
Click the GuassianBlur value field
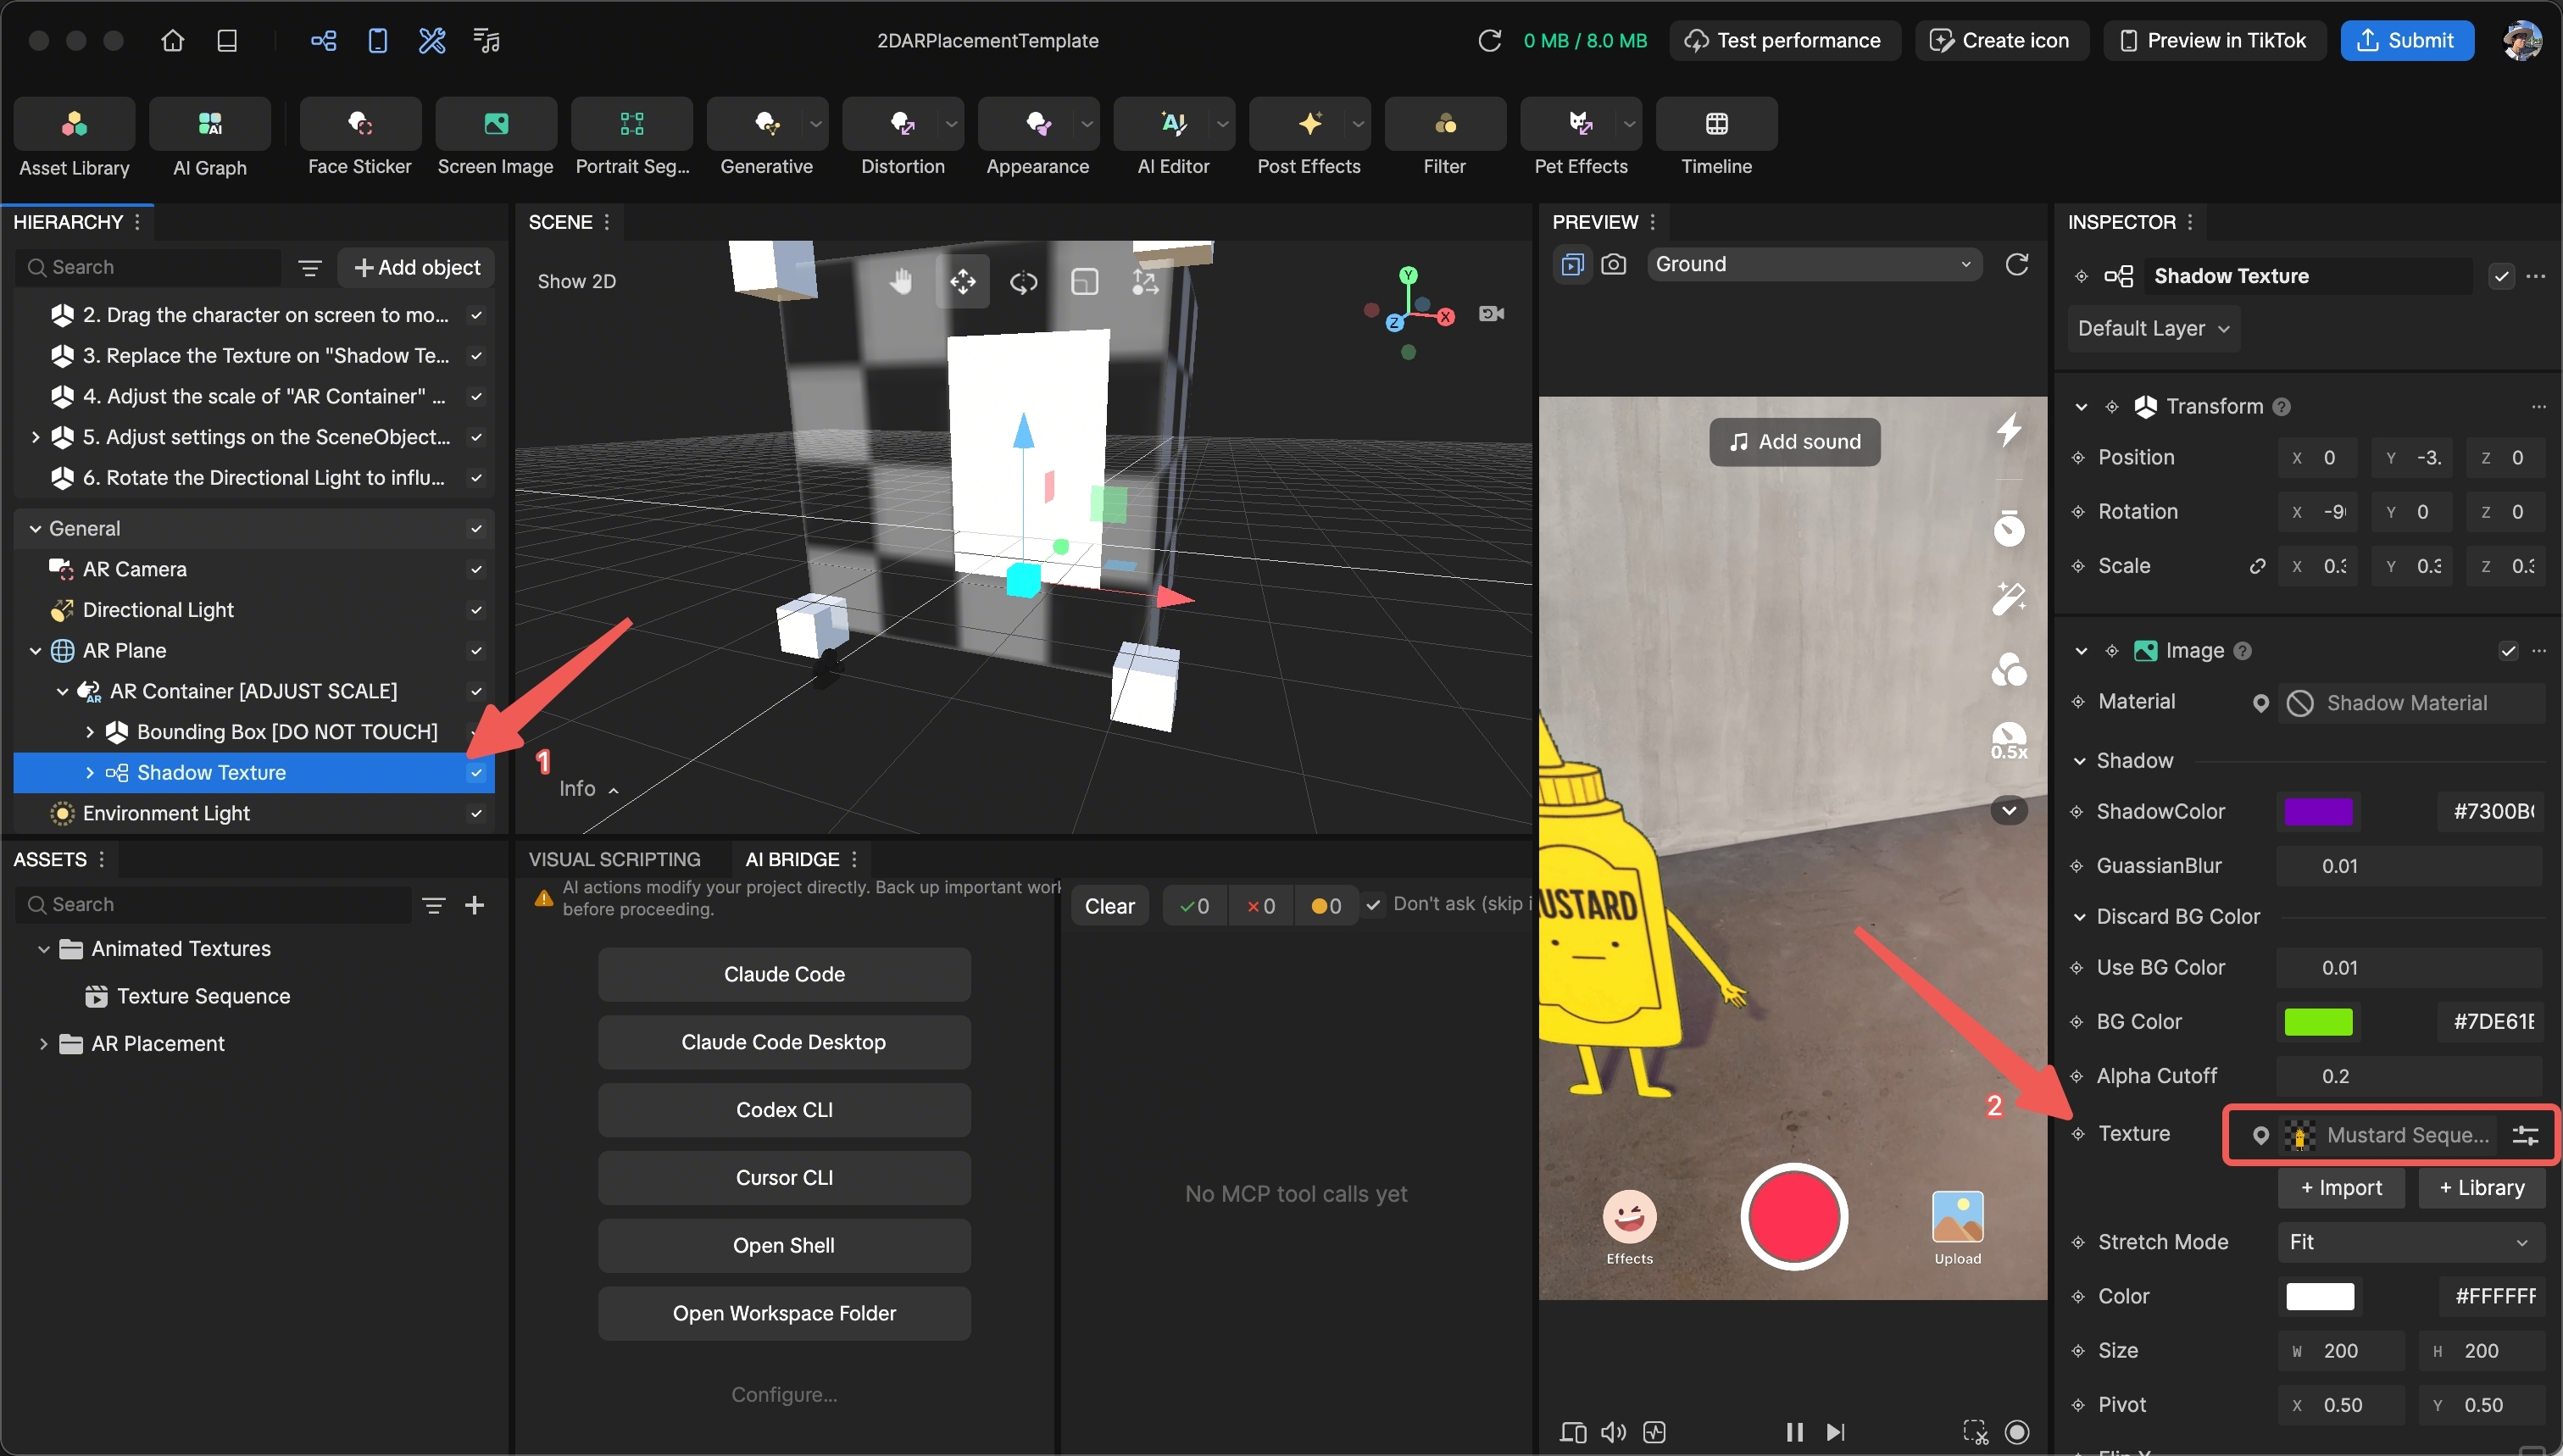point(2410,866)
